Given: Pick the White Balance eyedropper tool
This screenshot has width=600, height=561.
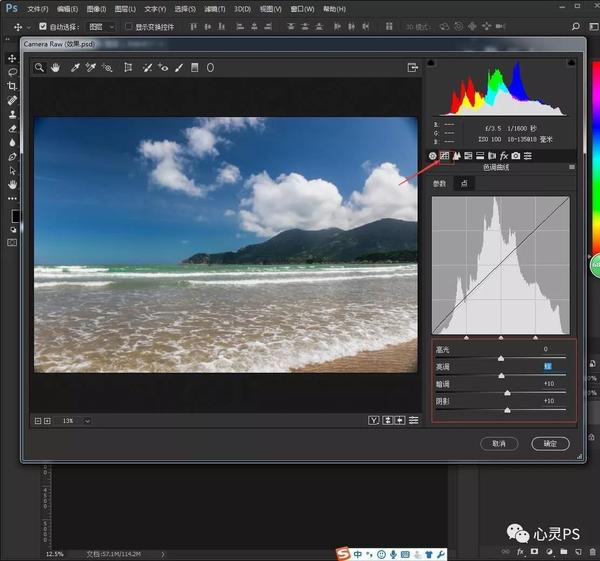Looking at the screenshot, I should pyautogui.click(x=75, y=68).
